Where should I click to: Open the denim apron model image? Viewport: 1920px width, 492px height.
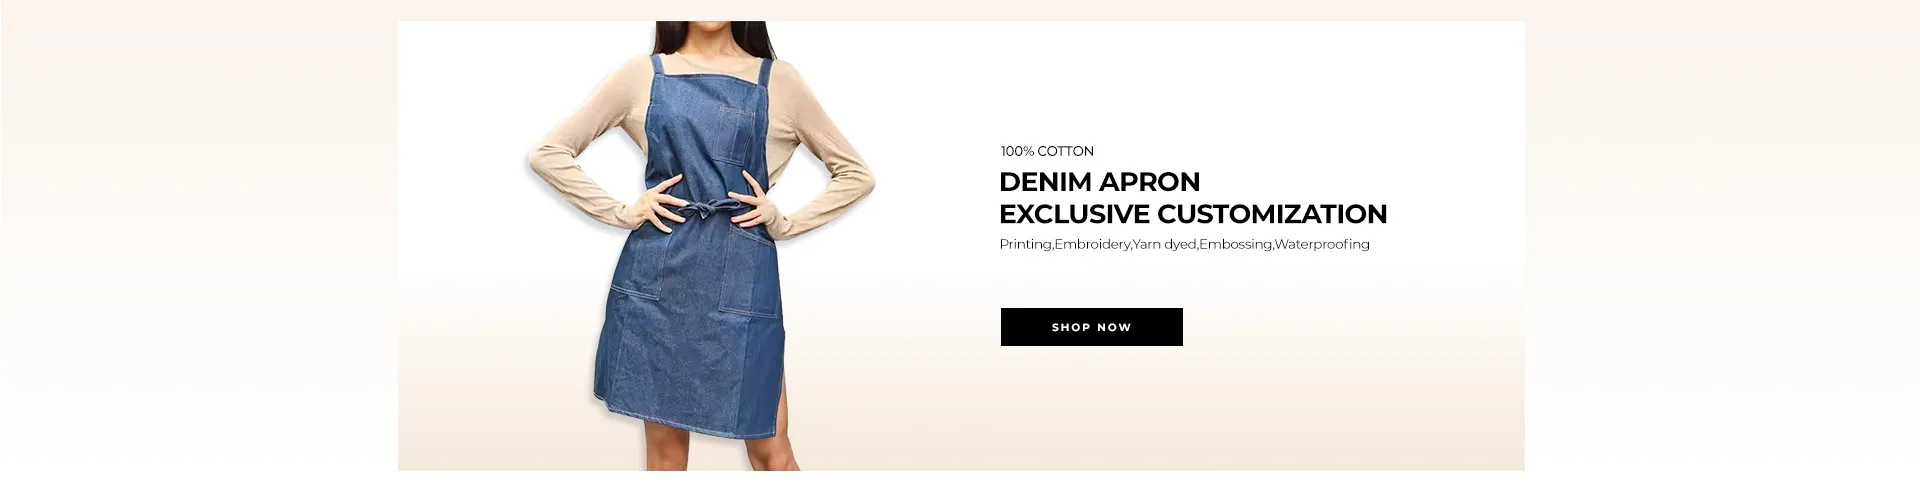point(699,245)
